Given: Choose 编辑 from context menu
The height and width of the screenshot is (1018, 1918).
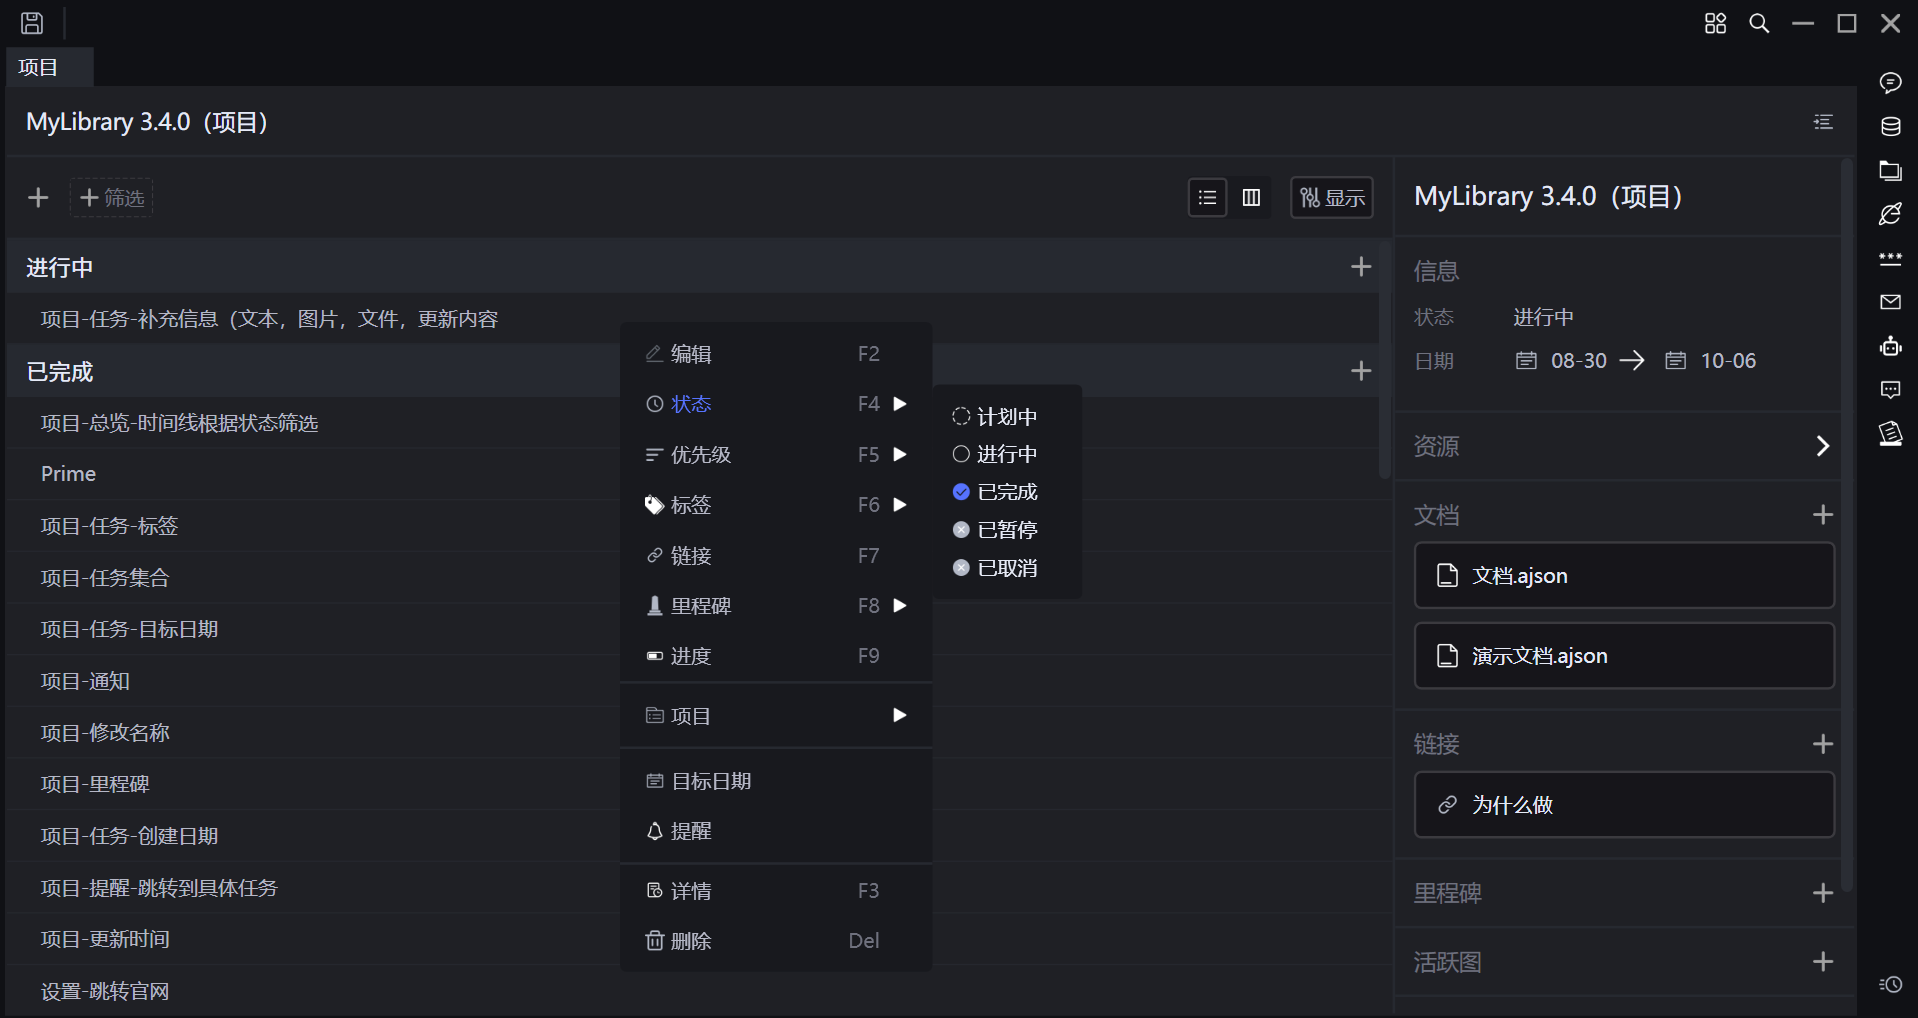Looking at the screenshot, I should (x=776, y=354).
